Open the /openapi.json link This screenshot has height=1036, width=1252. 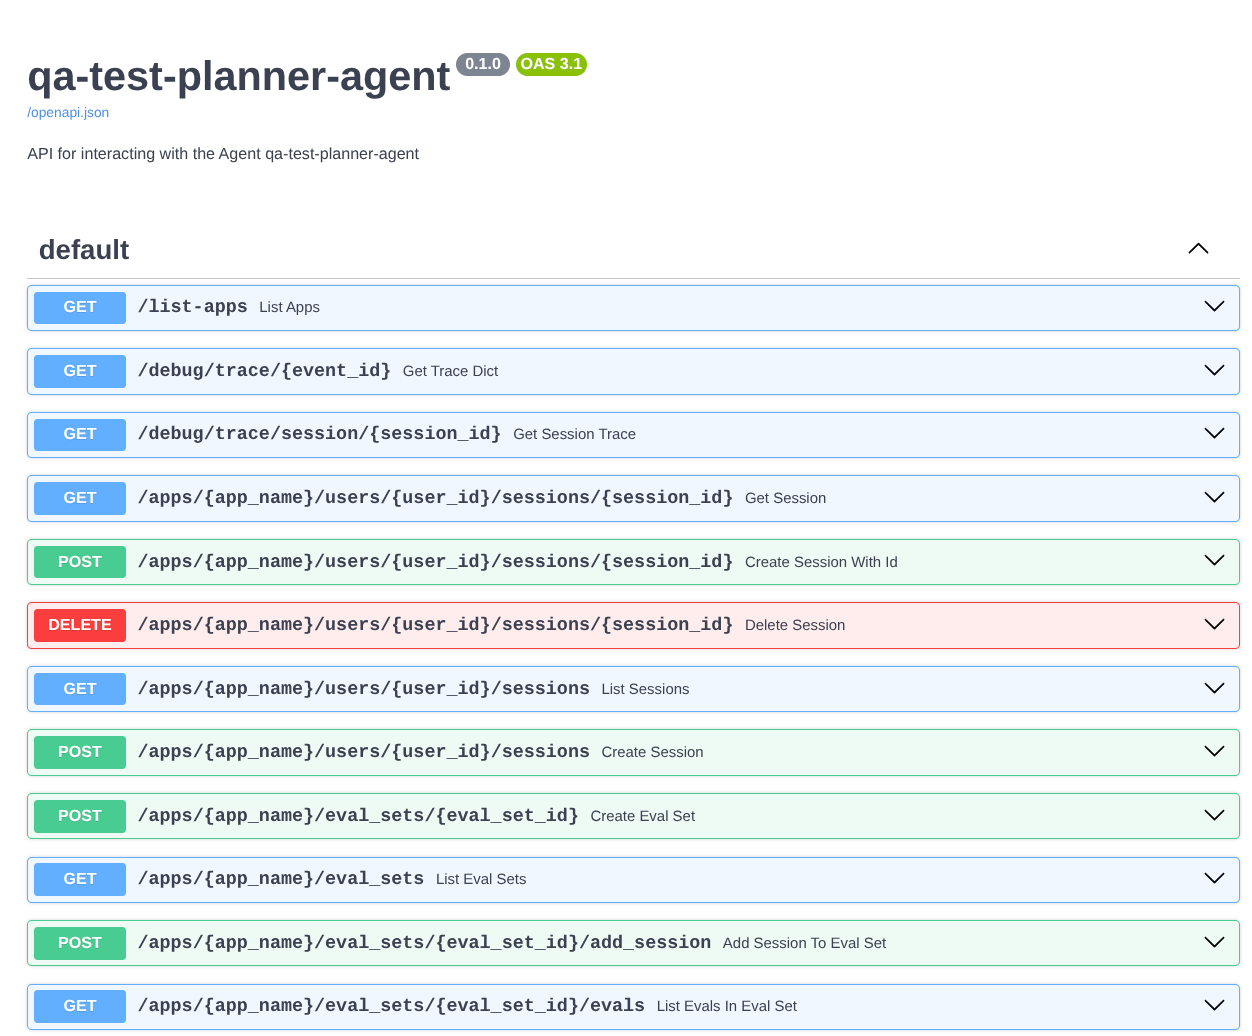click(x=68, y=113)
